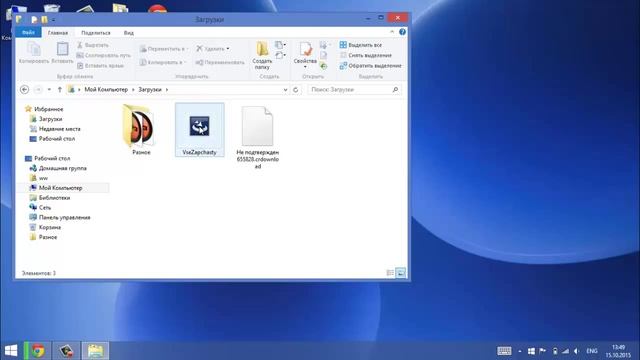Select Домашняя группа in the sidebar
The height and width of the screenshot is (360, 640).
pyautogui.click(x=58, y=168)
